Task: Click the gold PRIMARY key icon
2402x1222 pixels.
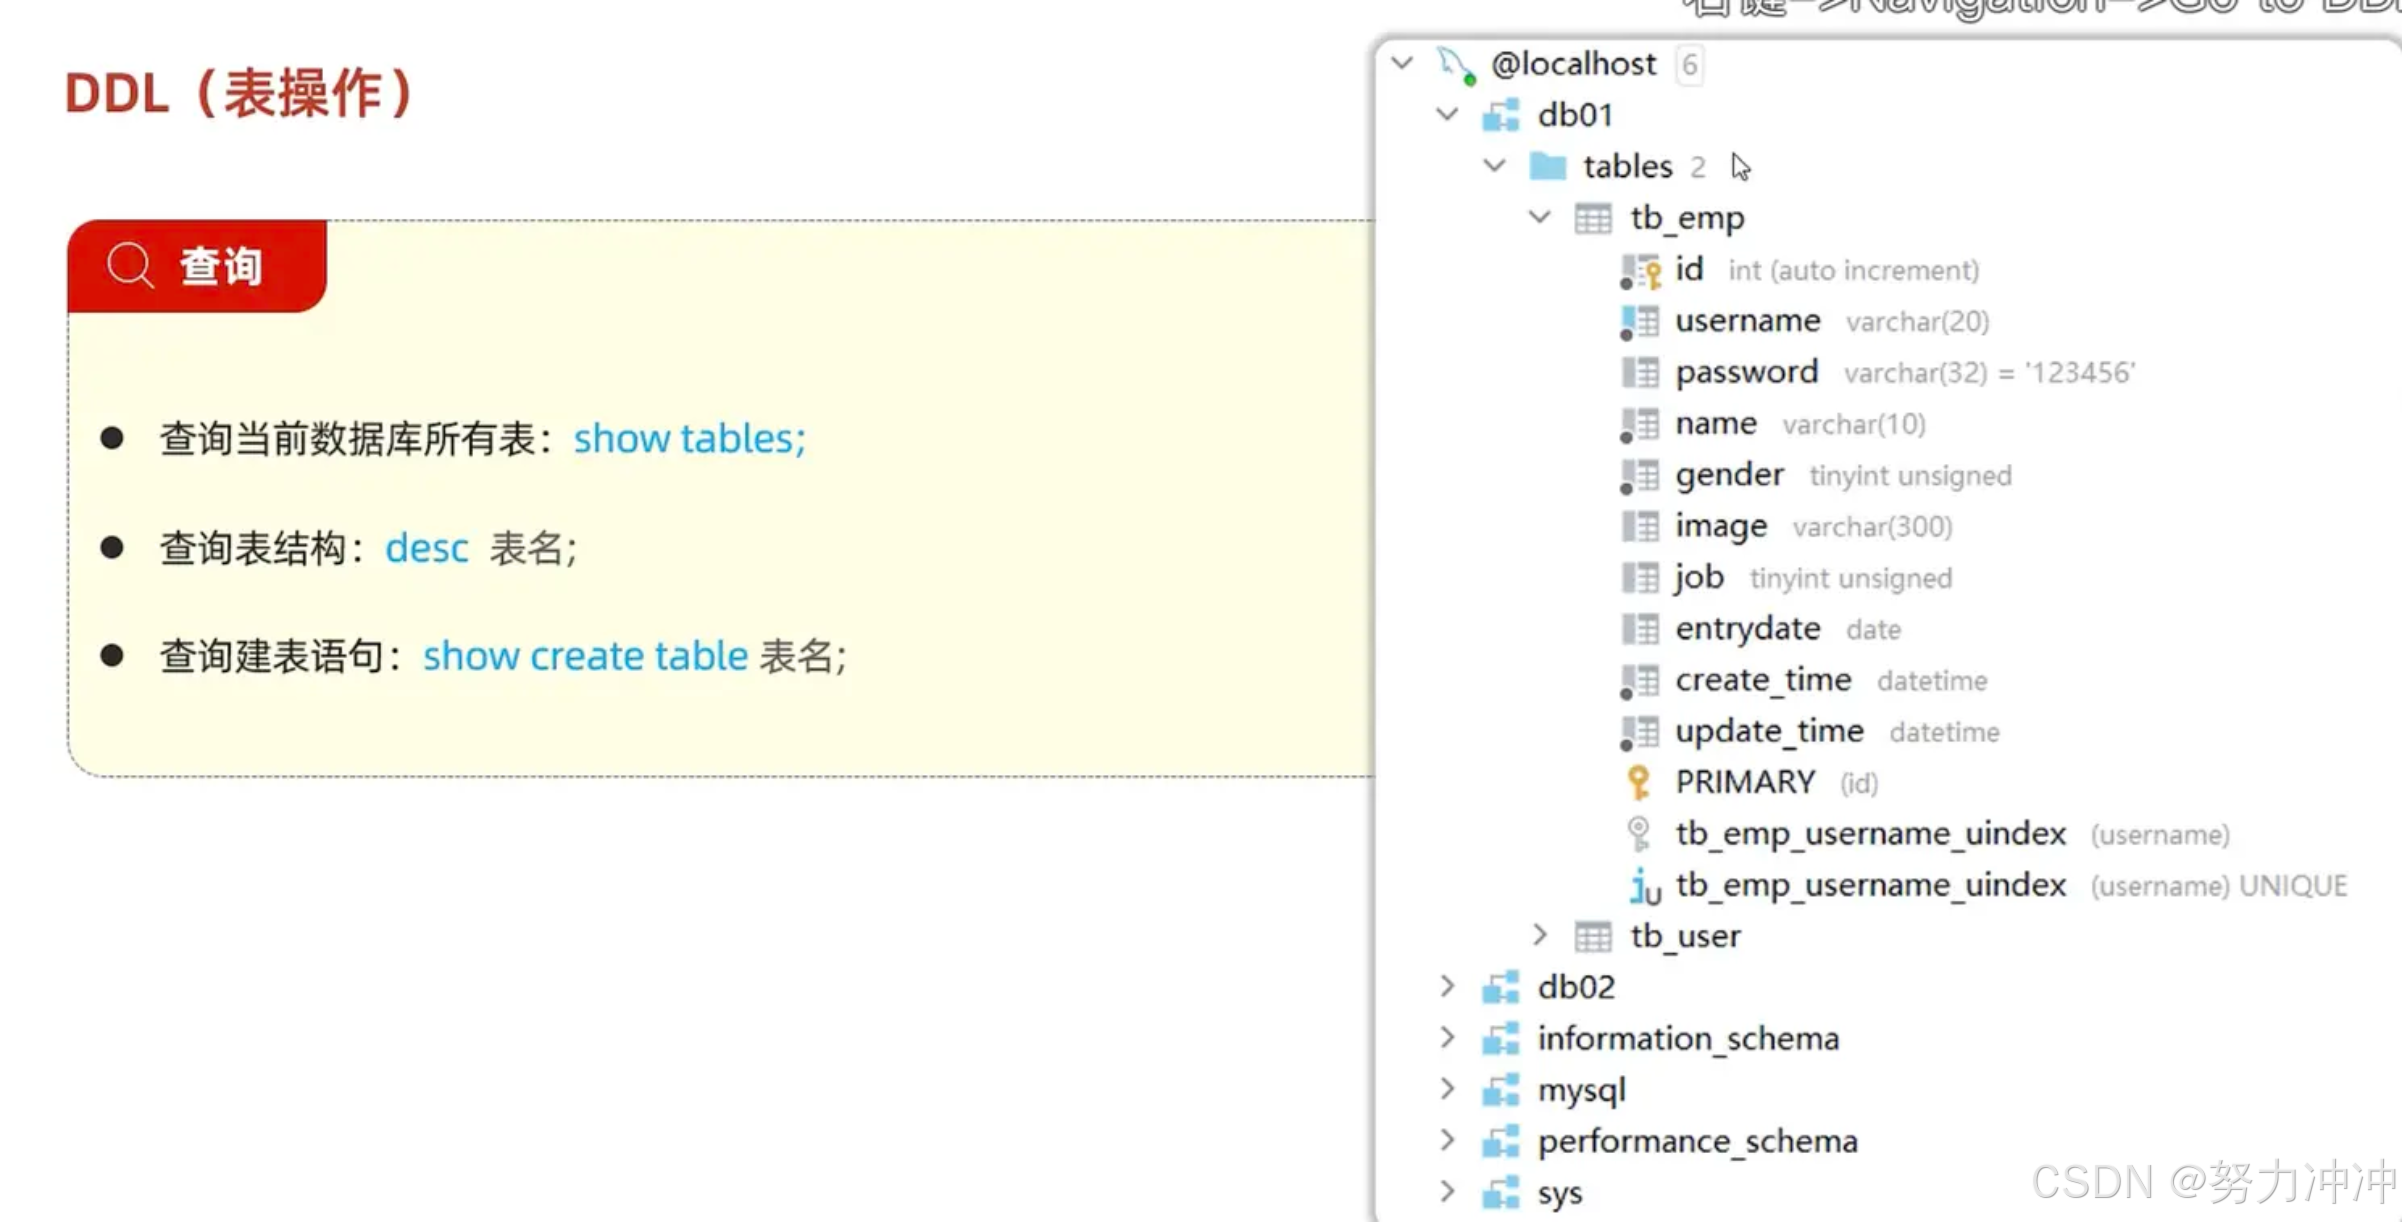Action: coord(1638,782)
